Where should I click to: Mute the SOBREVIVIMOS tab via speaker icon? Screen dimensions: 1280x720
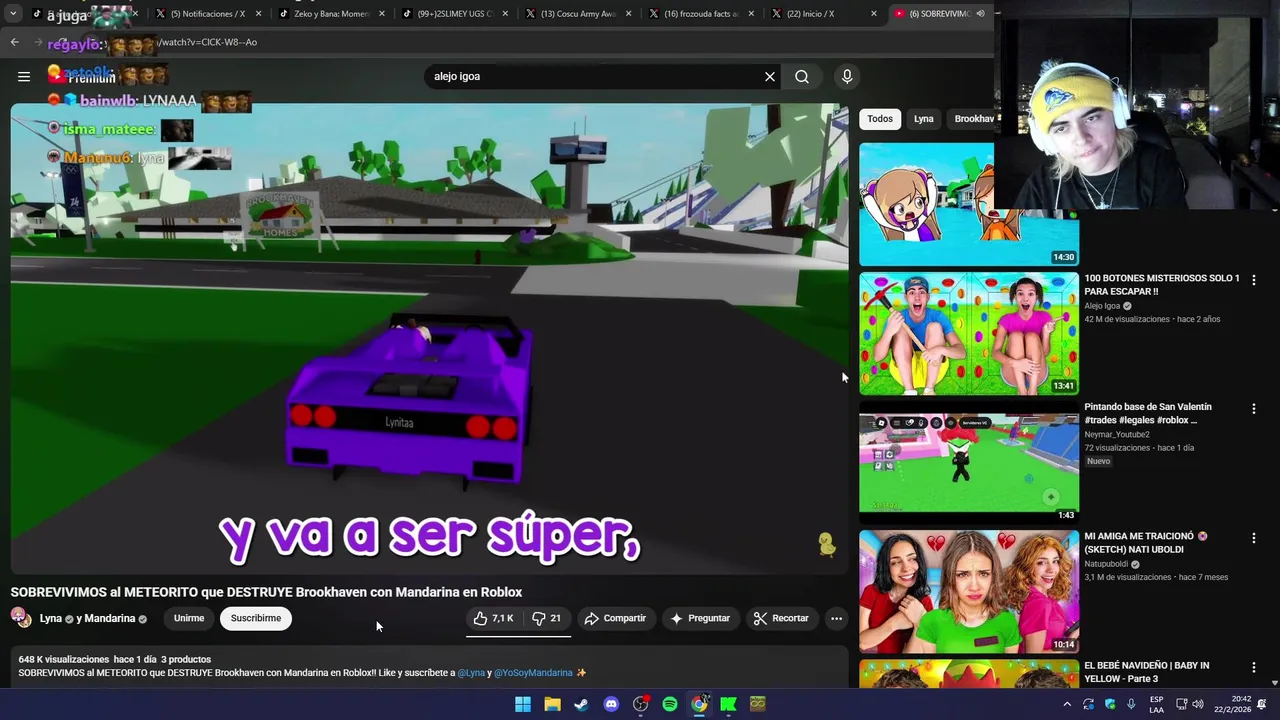(x=980, y=14)
